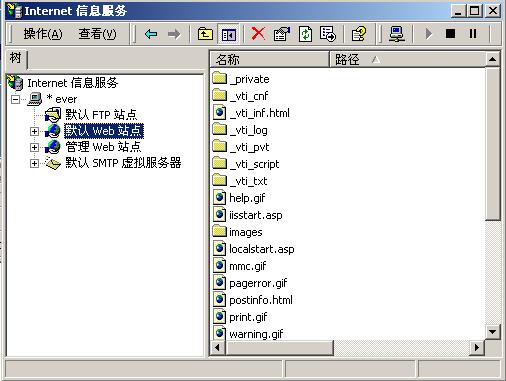Select 默认 SMTP 虚拟服务器 tree item
The width and height of the screenshot is (506, 381).
coord(123,163)
